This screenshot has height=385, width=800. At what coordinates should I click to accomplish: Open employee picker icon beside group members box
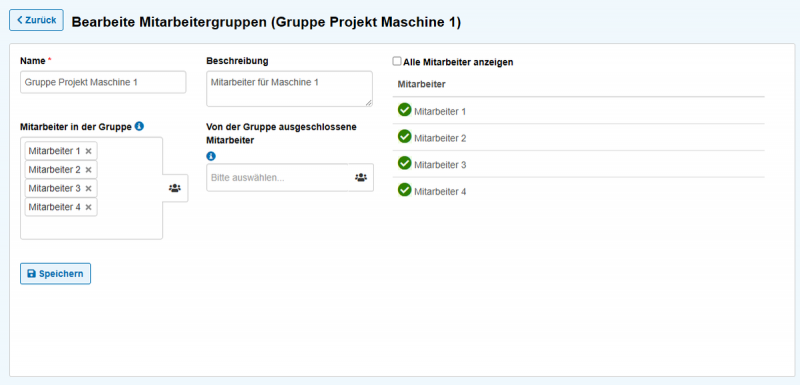tap(175, 188)
